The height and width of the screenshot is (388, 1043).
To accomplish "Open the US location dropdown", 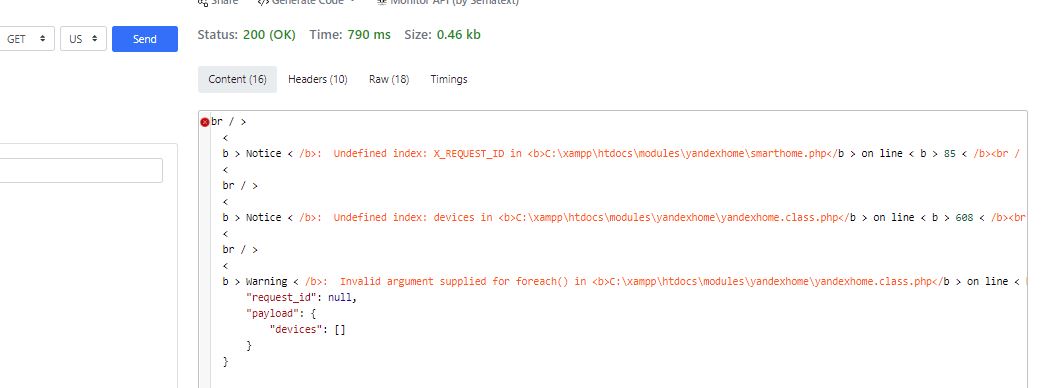I will [x=83, y=39].
